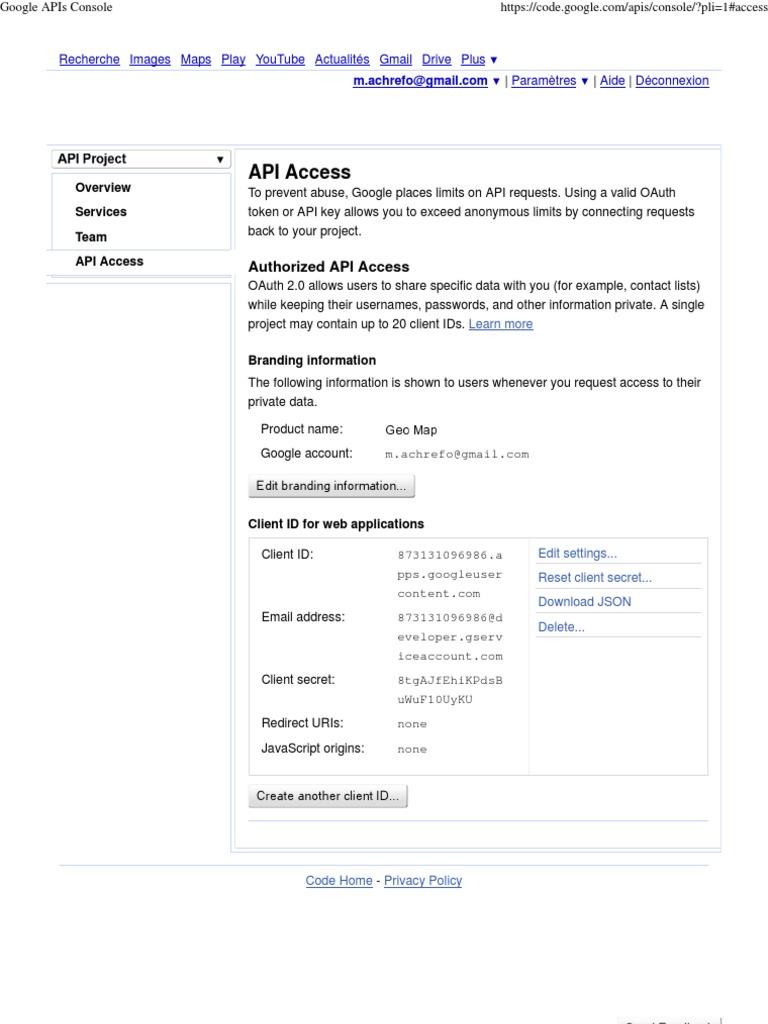Click the Google account email value in branding
768x1024 pixels.
(457, 455)
